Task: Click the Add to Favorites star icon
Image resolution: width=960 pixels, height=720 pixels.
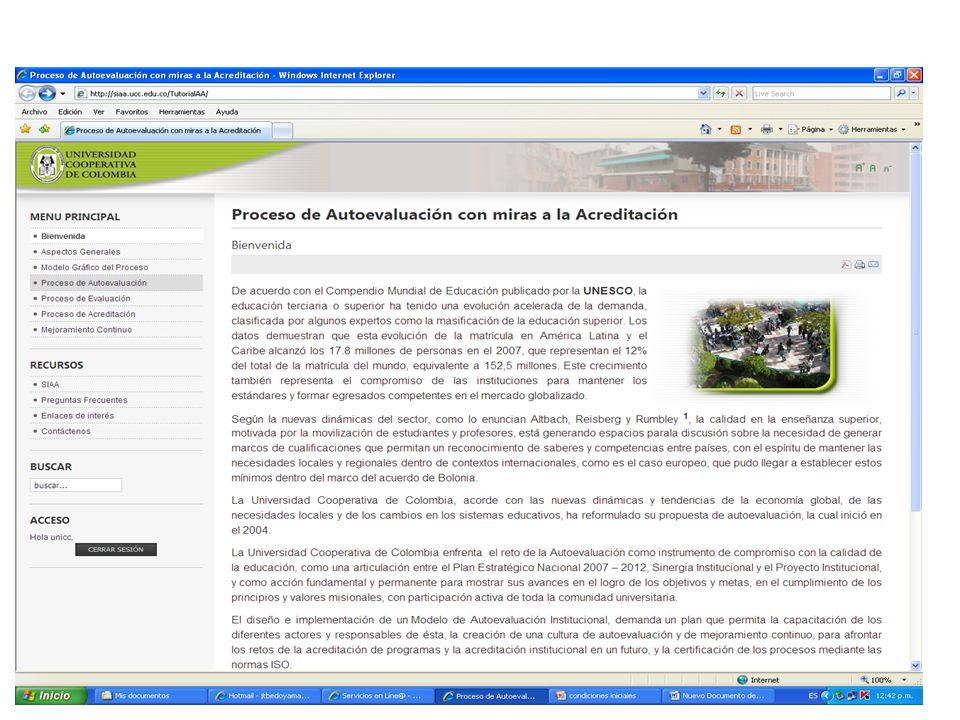Action: (x=45, y=129)
